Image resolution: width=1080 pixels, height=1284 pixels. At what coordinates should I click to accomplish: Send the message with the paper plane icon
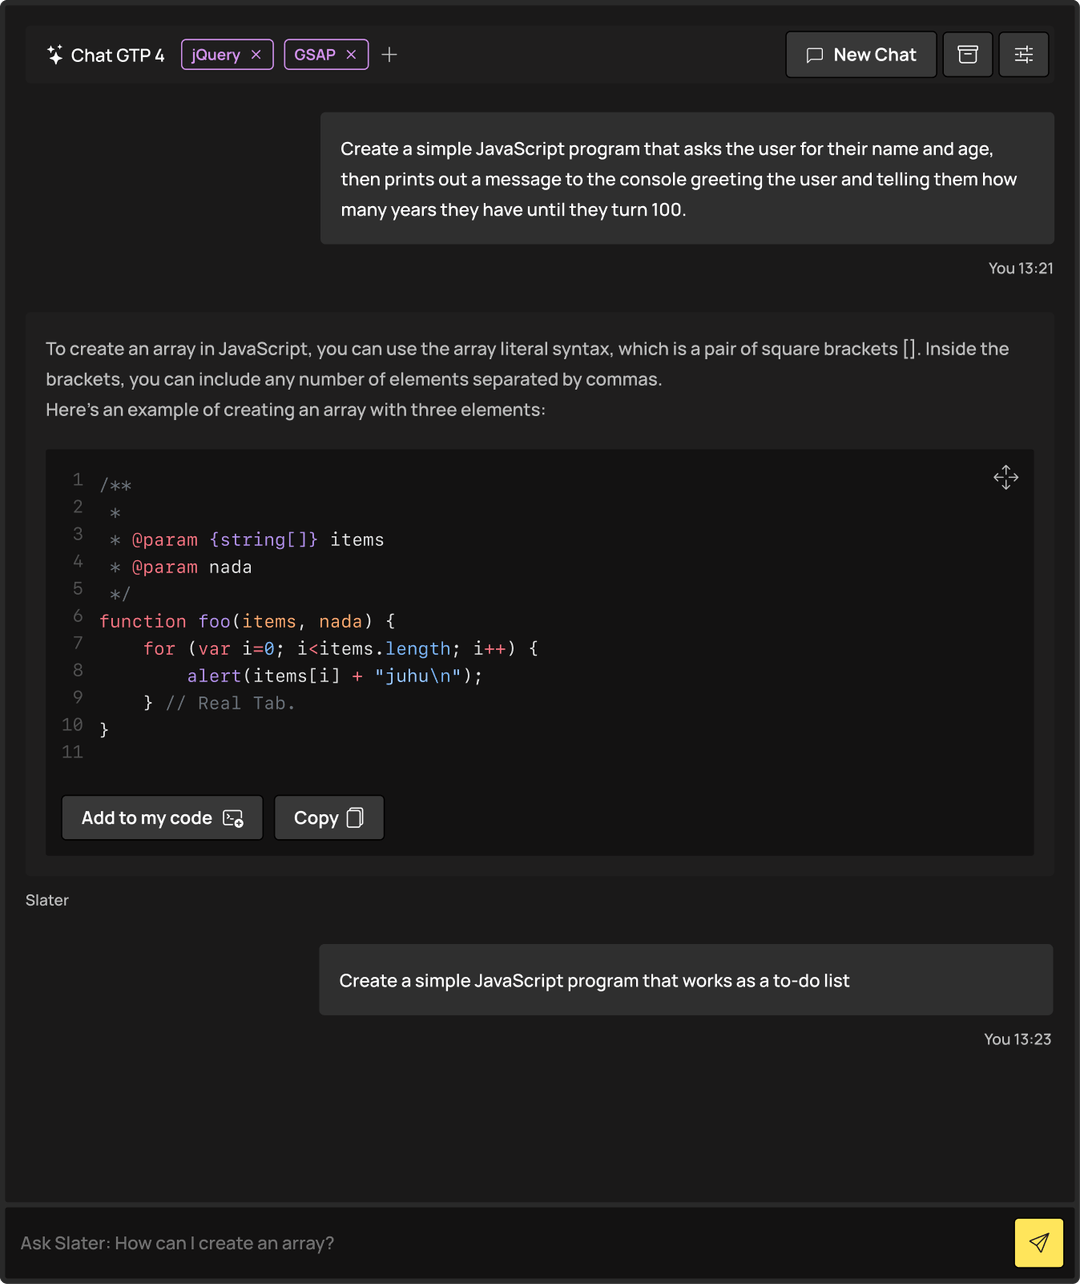click(1039, 1242)
